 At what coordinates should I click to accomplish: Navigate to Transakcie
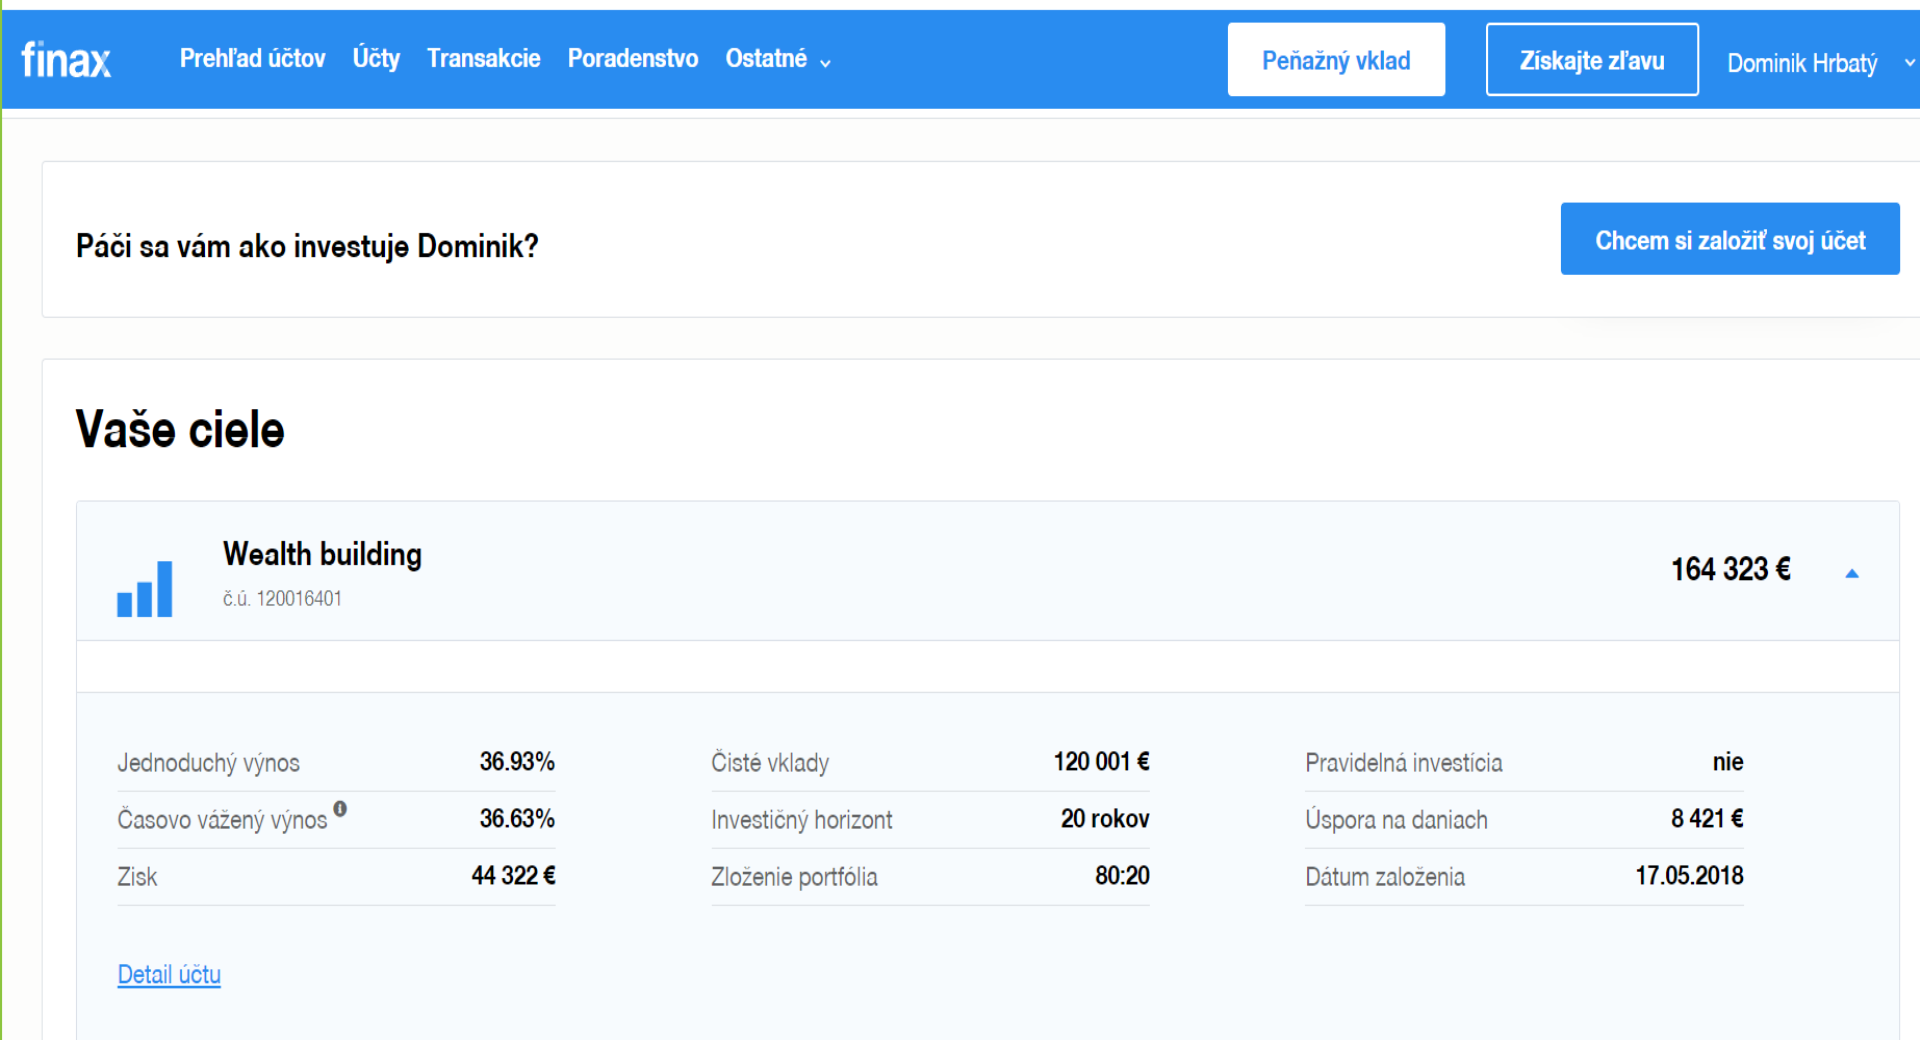tap(483, 59)
